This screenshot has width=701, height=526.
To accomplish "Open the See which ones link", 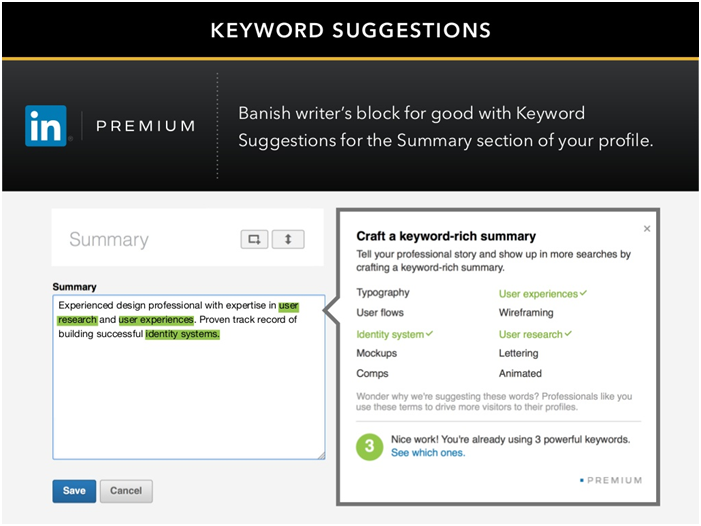I will click(428, 453).
